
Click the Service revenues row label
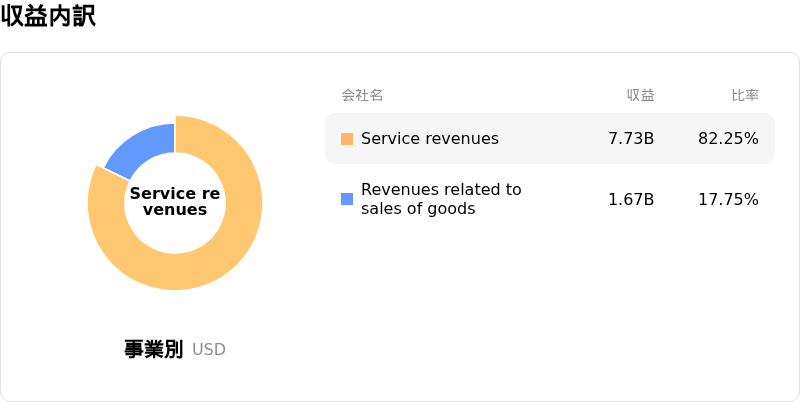(x=429, y=139)
